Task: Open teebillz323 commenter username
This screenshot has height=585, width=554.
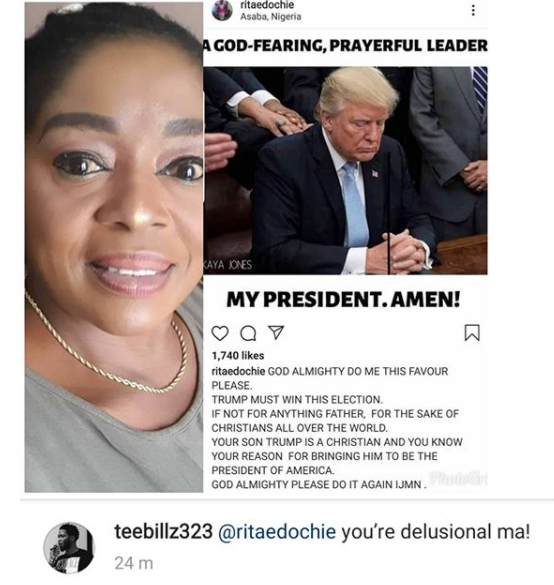Action: pos(163,531)
